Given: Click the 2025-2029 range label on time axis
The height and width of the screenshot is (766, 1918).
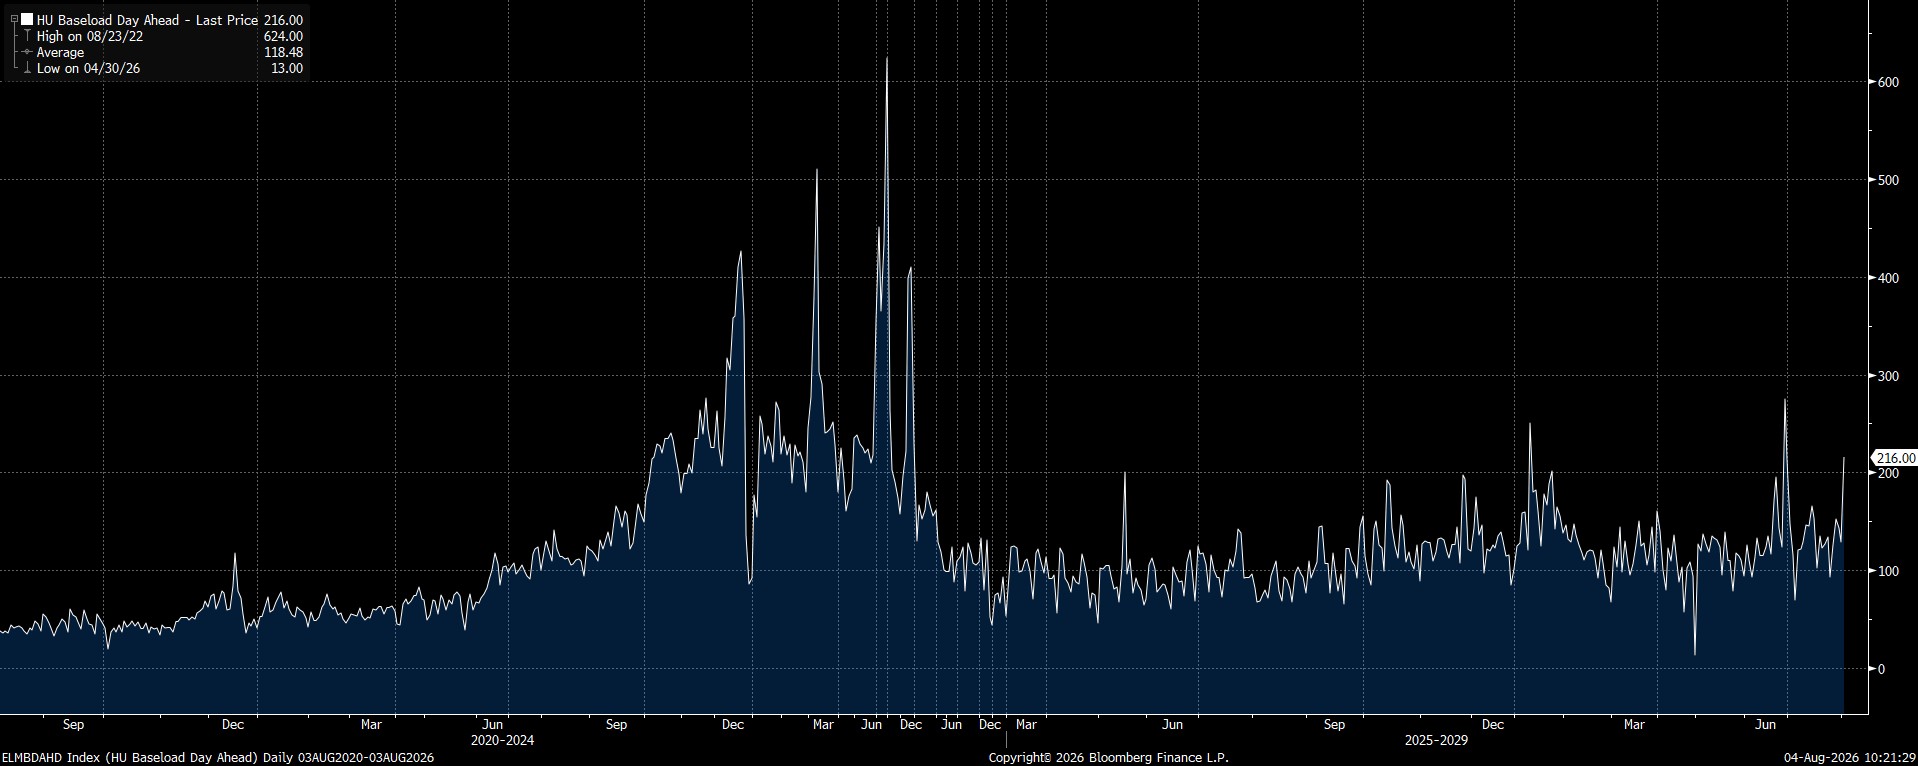Looking at the screenshot, I should tap(1436, 741).
